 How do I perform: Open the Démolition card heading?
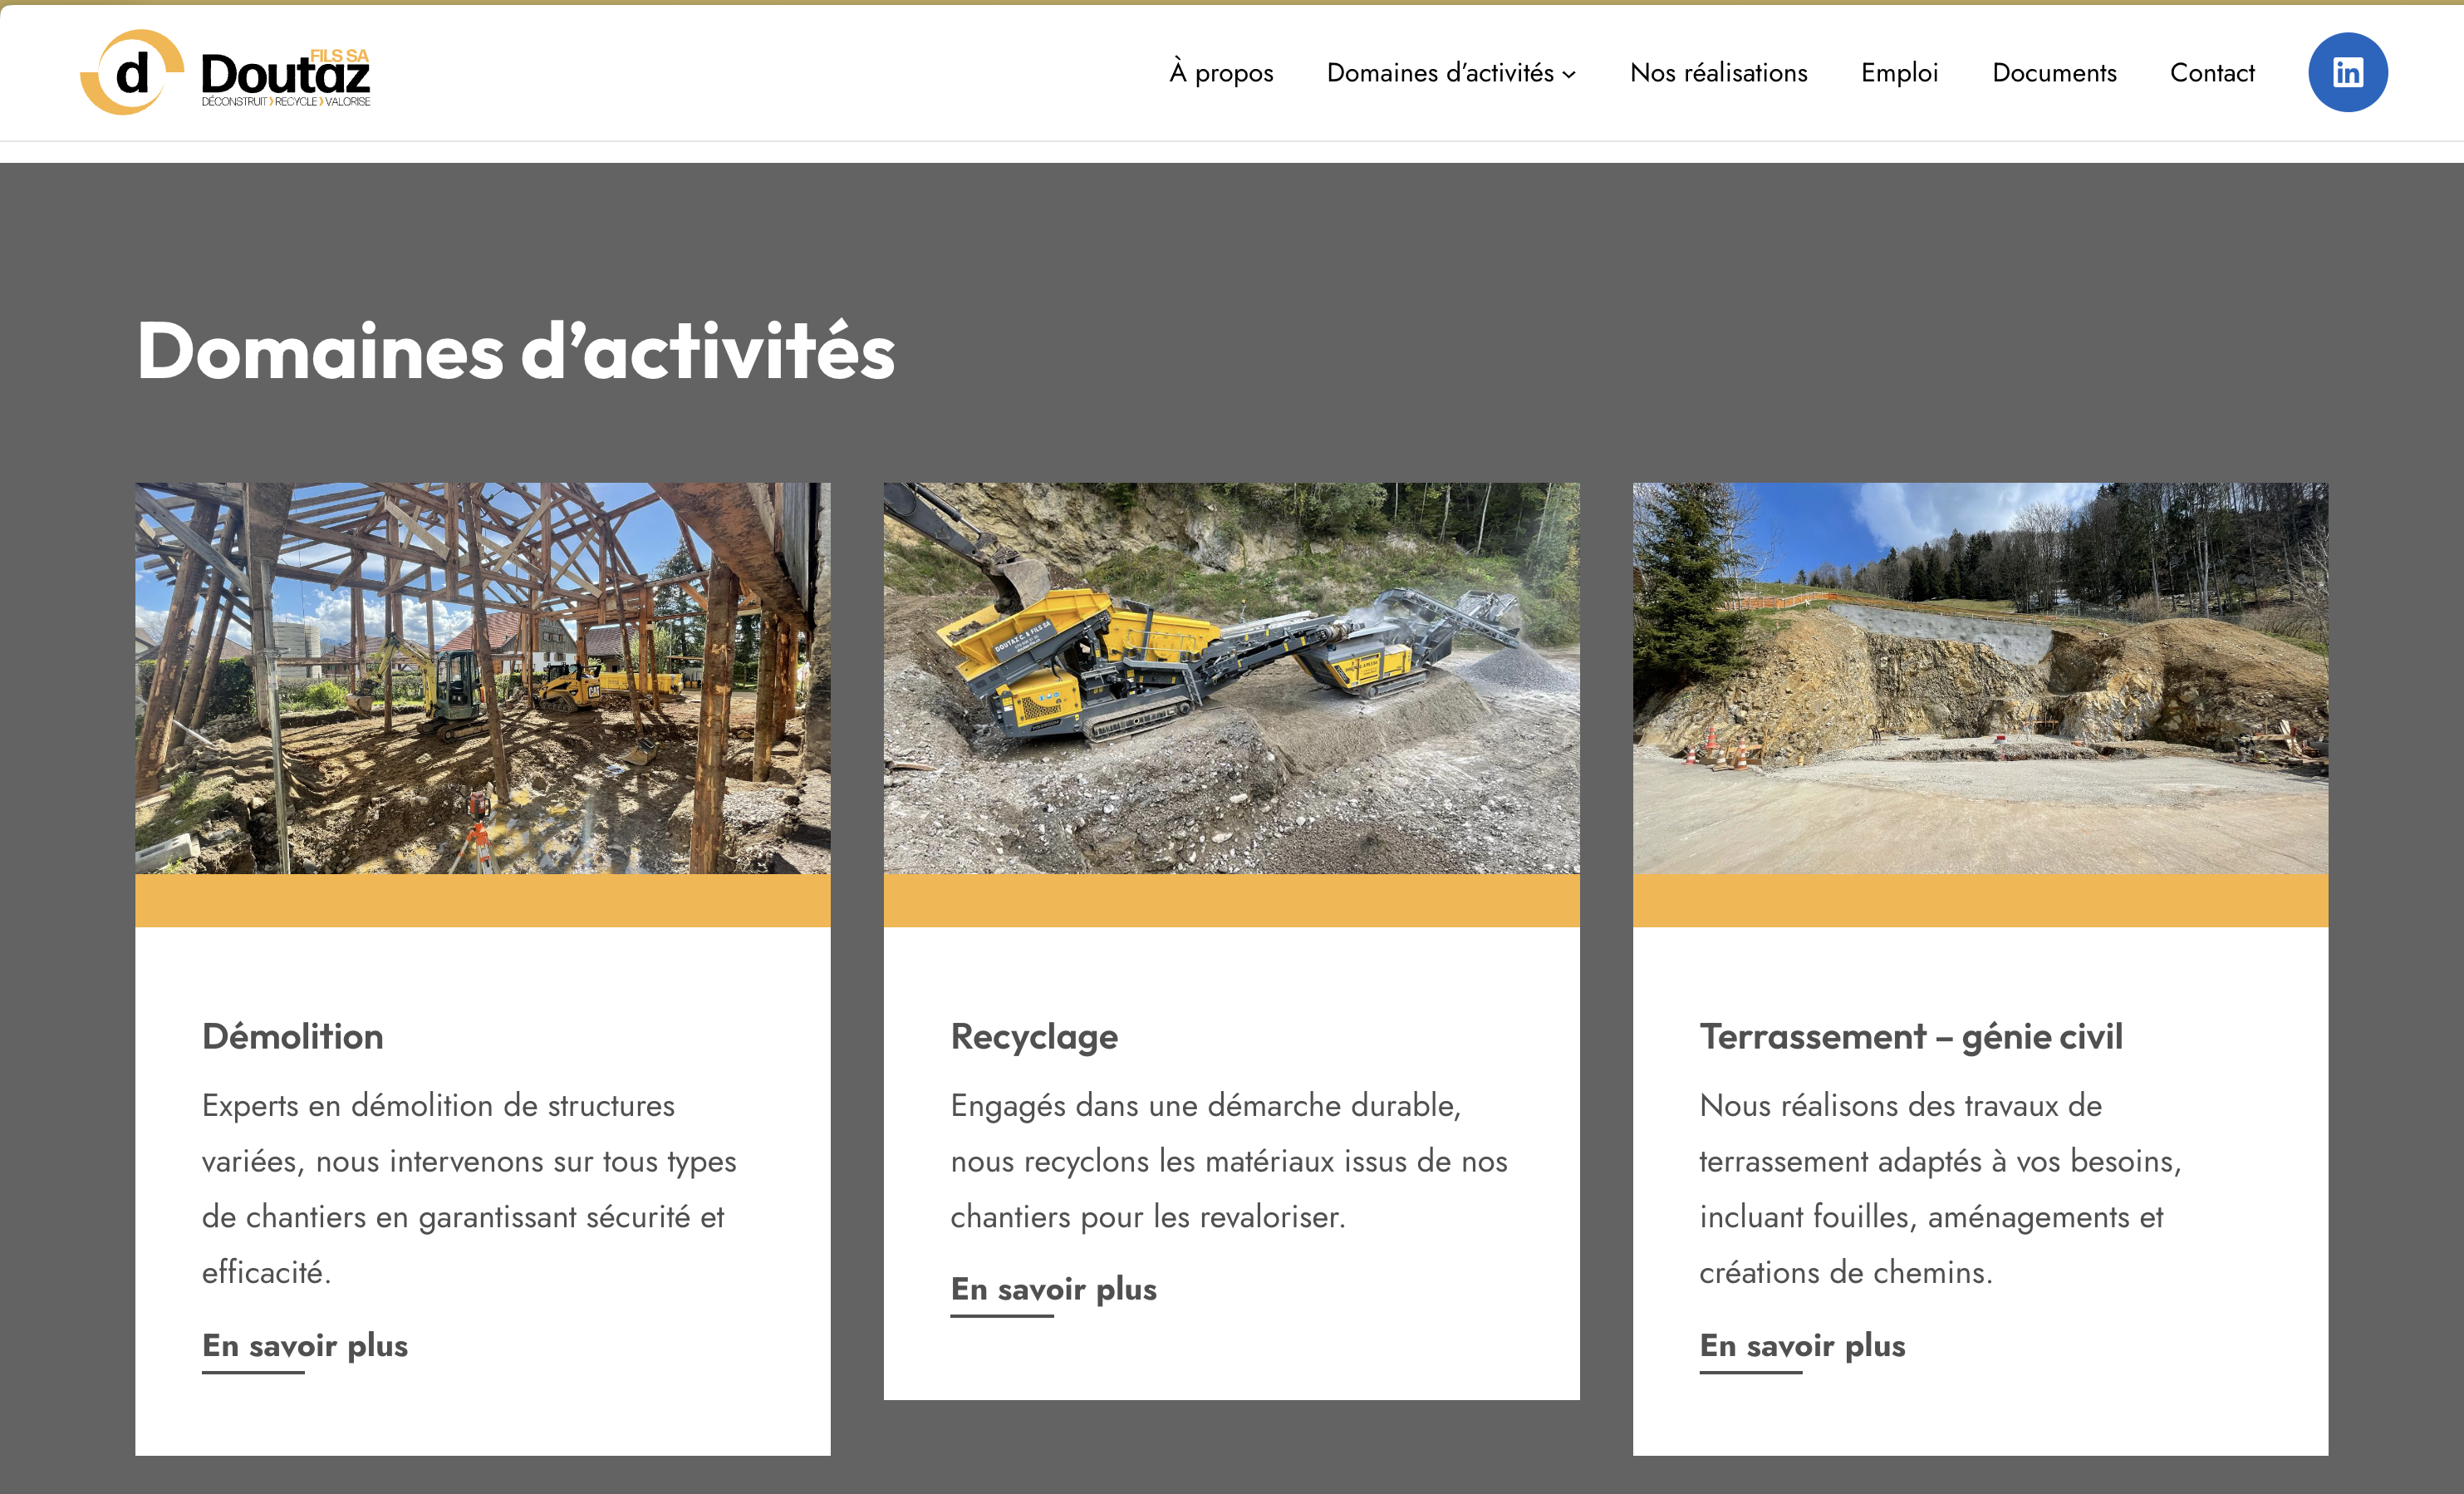(x=293, y=1036)
